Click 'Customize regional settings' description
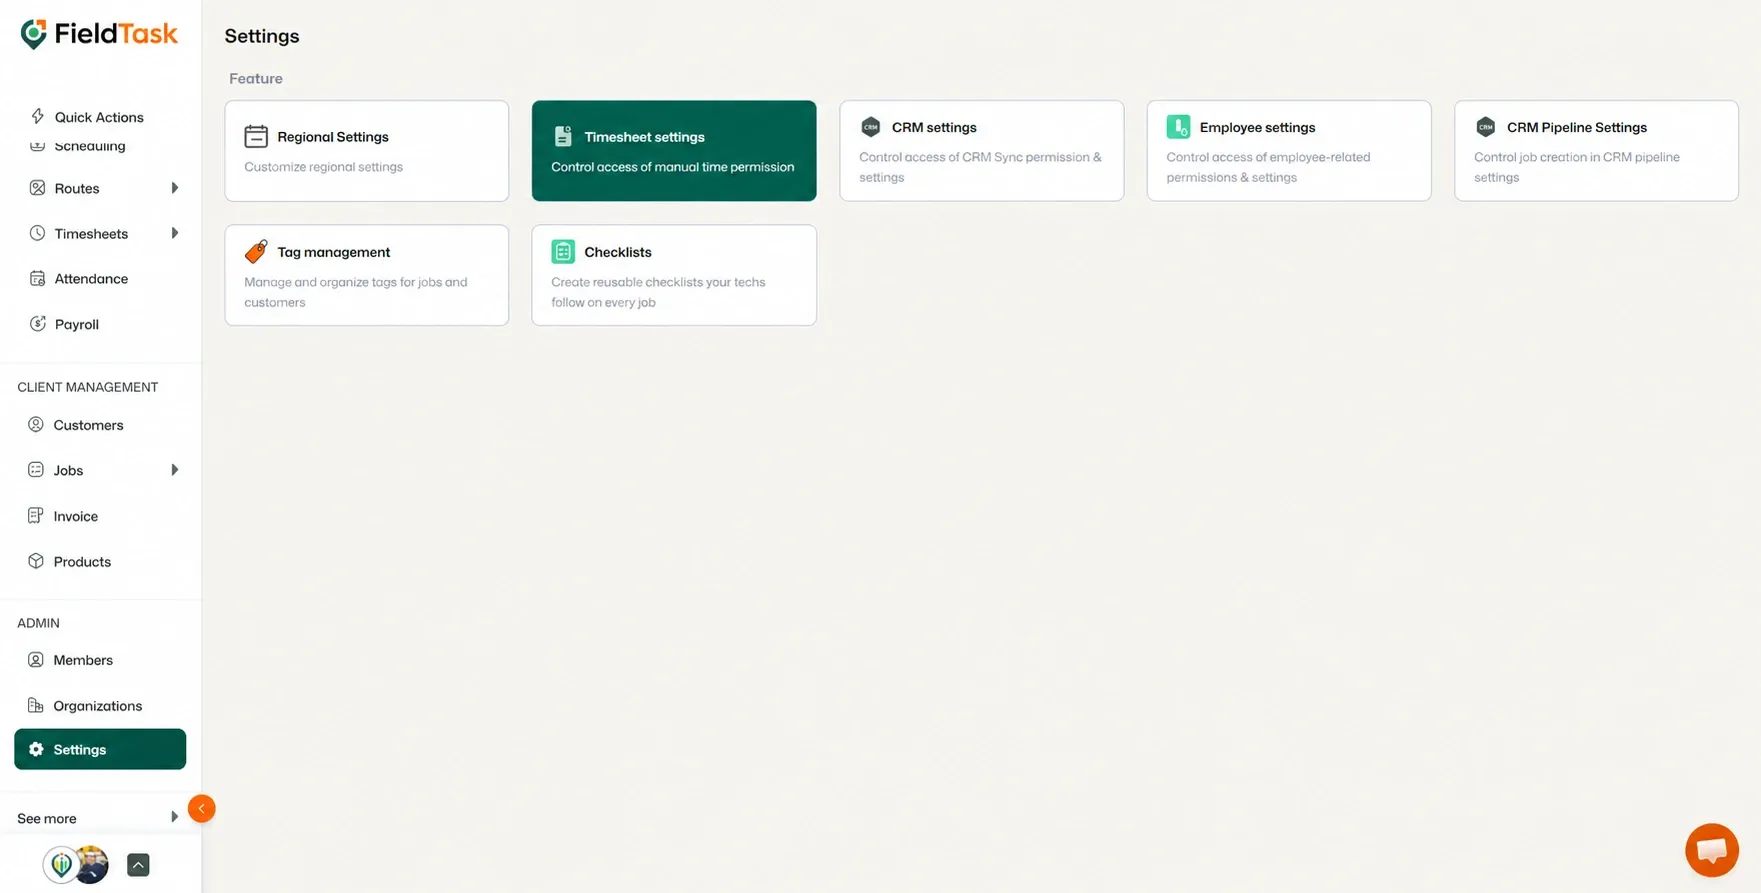This screenshot has height=893, width=1761. (323, 166)
